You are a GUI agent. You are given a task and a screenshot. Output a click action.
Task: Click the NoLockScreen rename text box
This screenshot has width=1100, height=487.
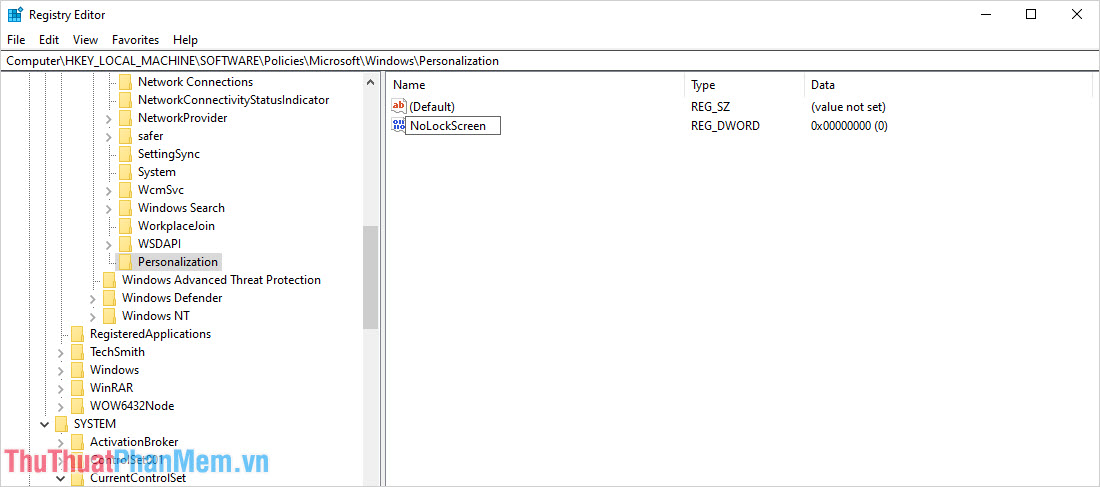[453, 126]
